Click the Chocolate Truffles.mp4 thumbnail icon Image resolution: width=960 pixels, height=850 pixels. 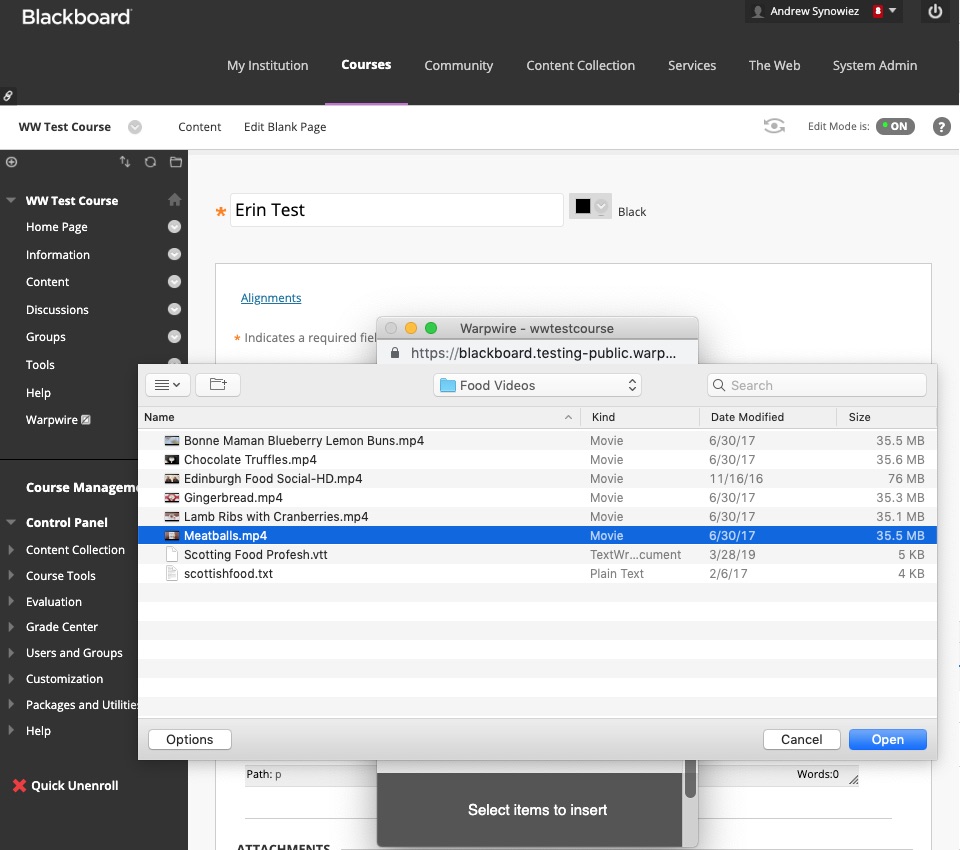(172, 460)
